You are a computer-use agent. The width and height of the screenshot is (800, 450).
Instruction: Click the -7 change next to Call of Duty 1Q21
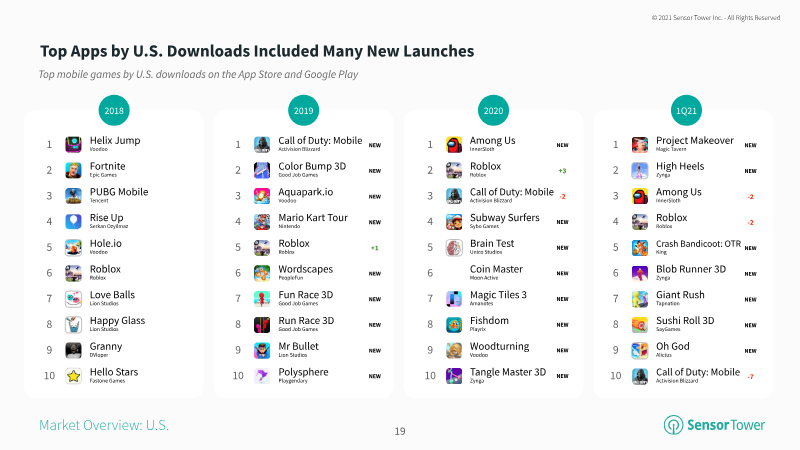(x=751, y=377)
